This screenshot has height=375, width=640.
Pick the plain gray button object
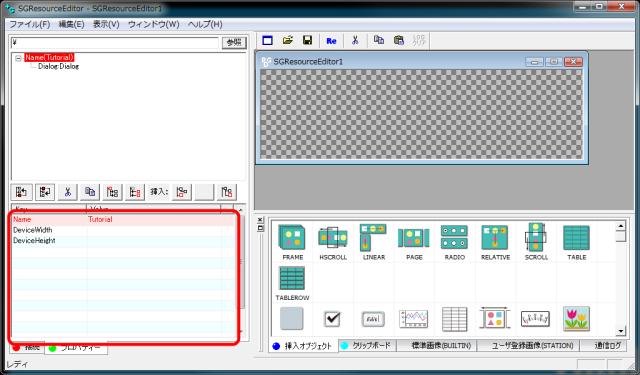[x=292, y=318]
